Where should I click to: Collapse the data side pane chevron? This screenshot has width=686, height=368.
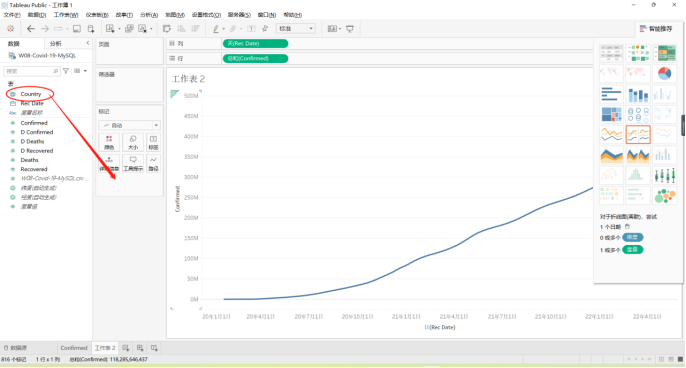[x=88, y=43]
